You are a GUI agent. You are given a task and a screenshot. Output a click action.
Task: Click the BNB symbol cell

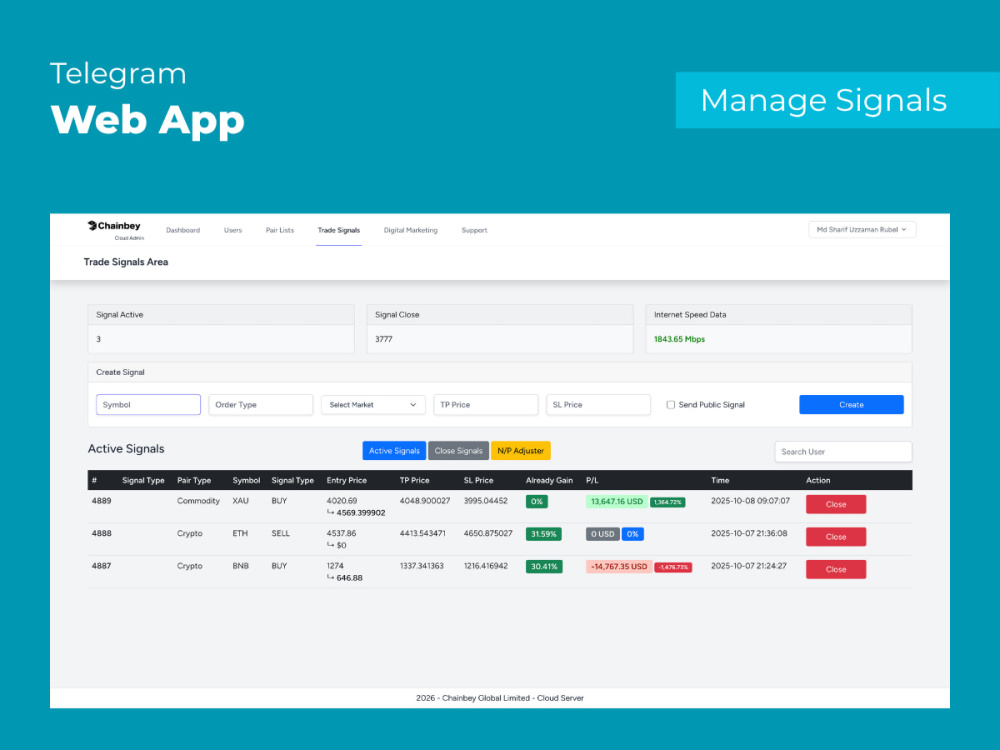240,566
